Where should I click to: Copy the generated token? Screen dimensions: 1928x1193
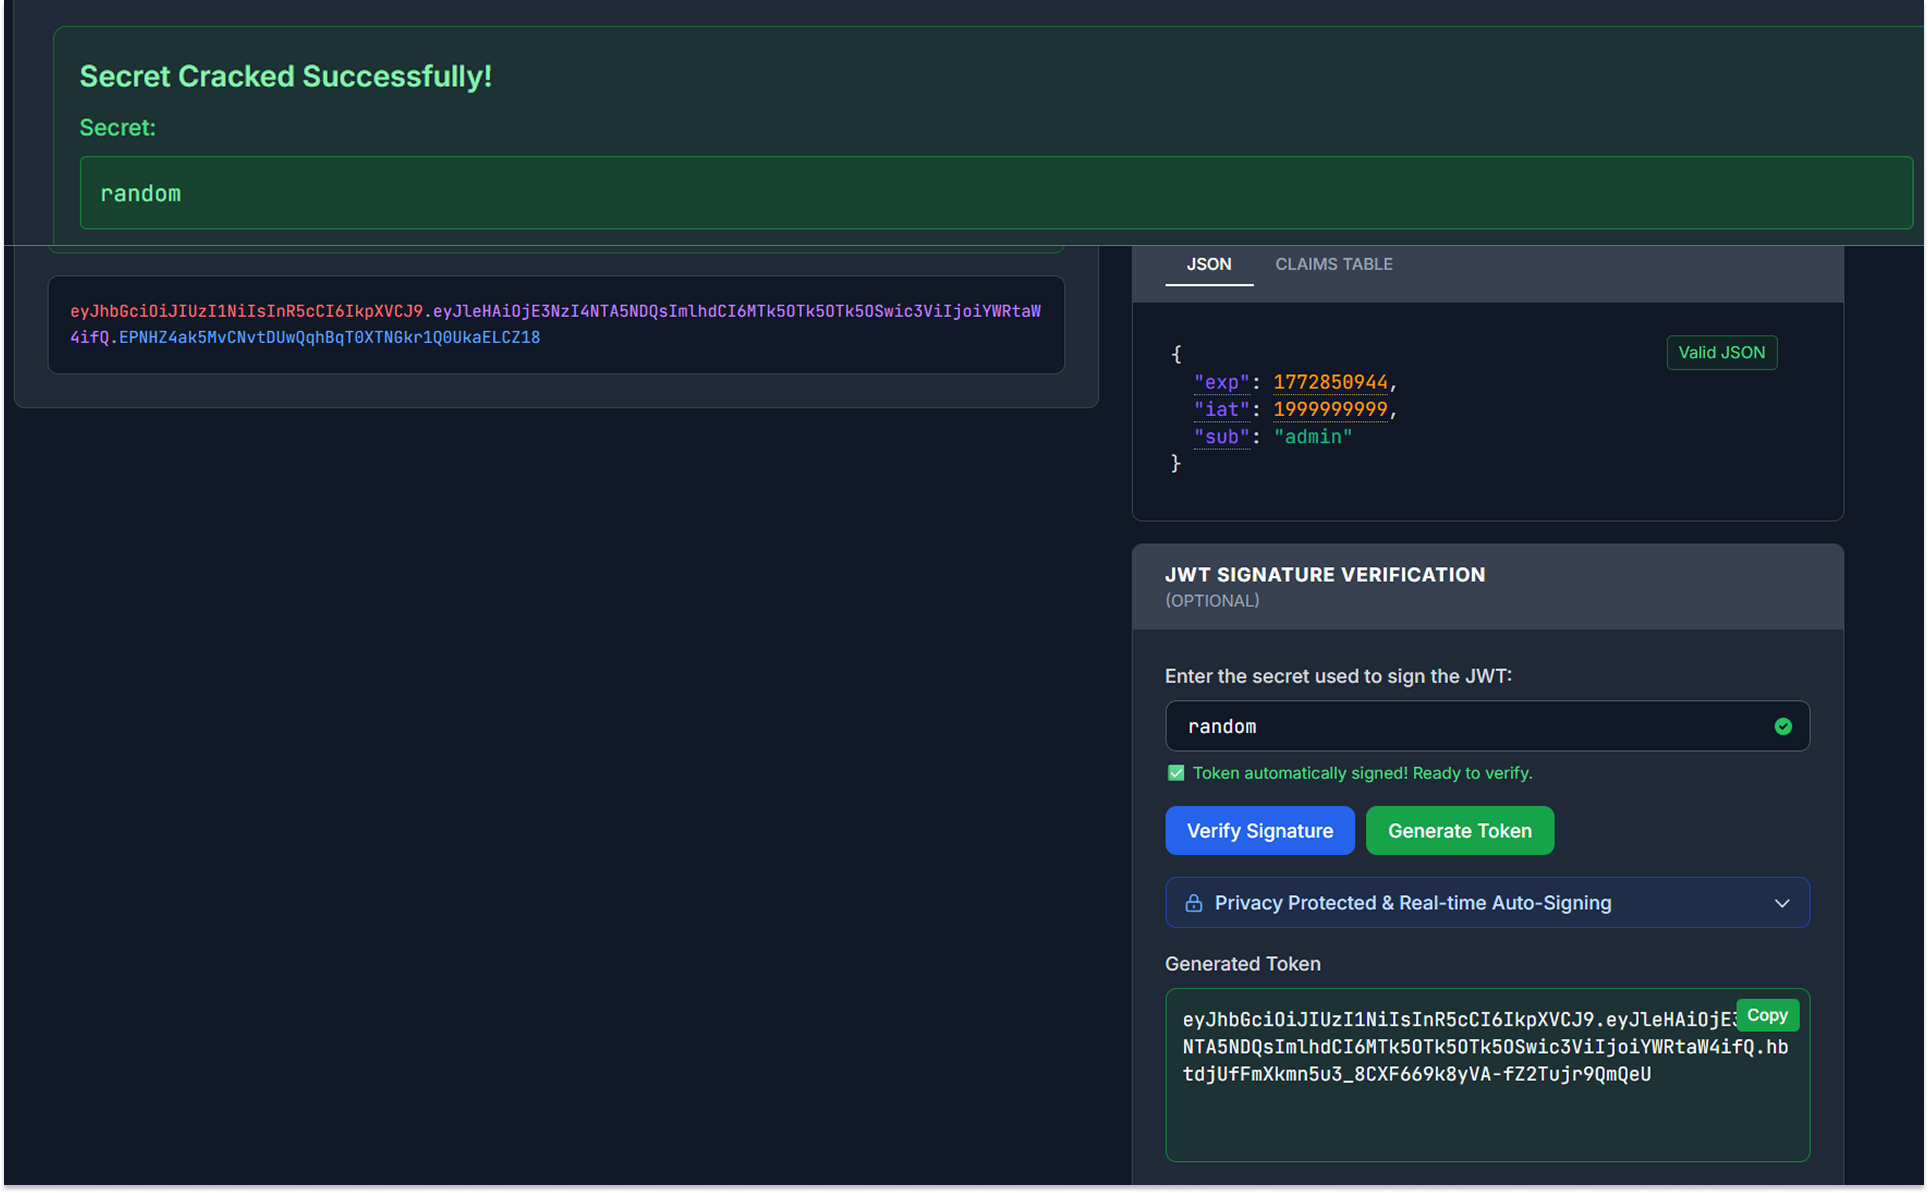point(1766,1015)
